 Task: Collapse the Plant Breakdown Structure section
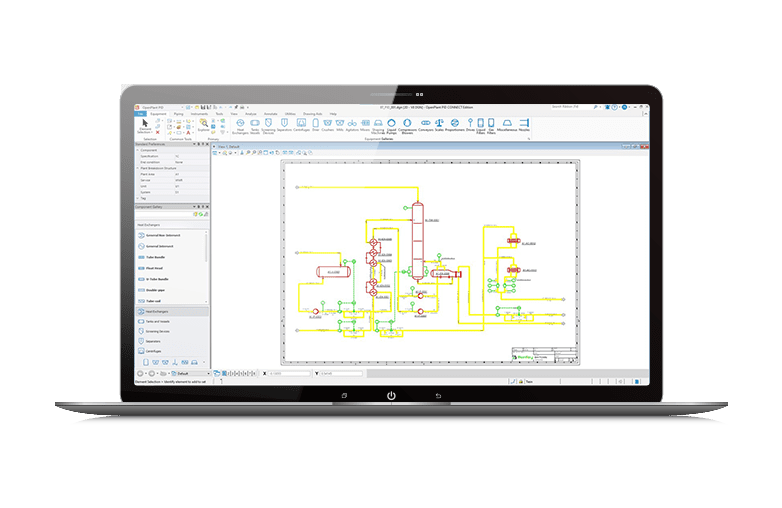[x=137, y=168]
